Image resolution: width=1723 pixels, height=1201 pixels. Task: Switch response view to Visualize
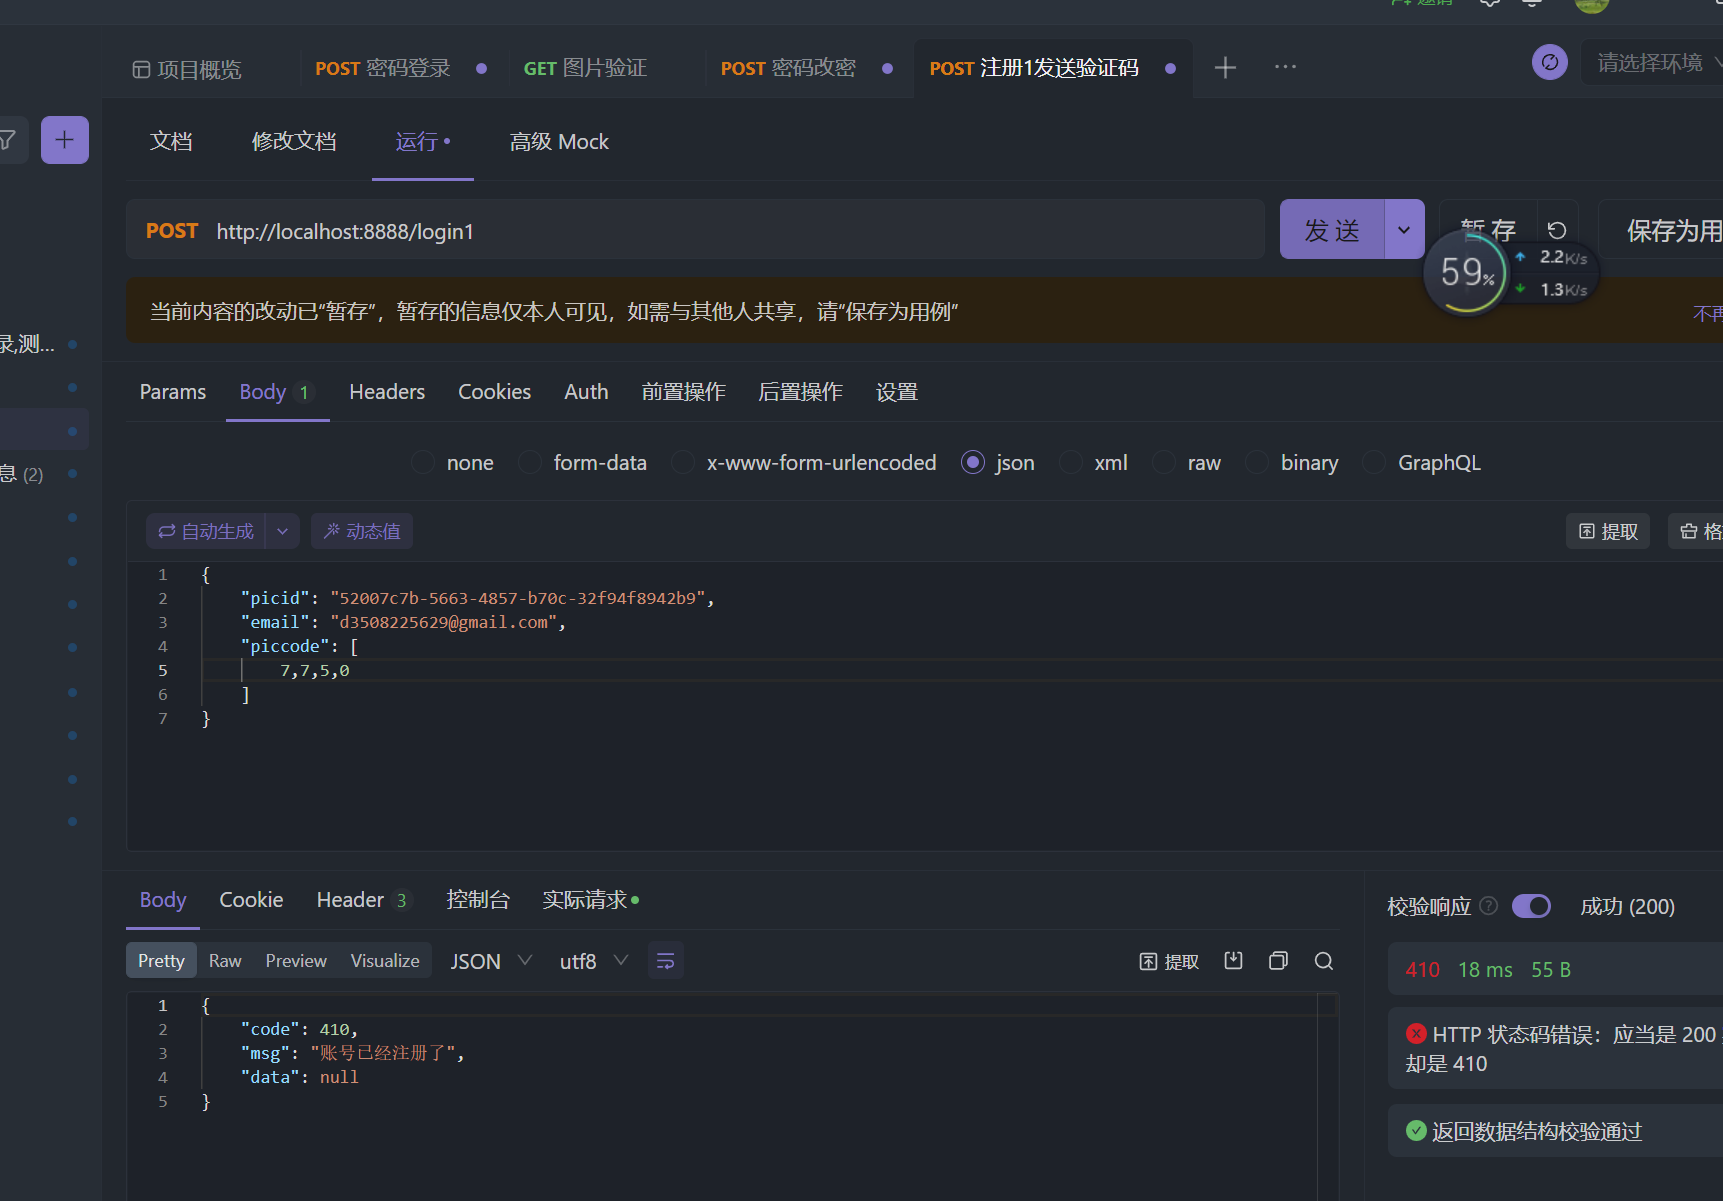tap(385, 961)
